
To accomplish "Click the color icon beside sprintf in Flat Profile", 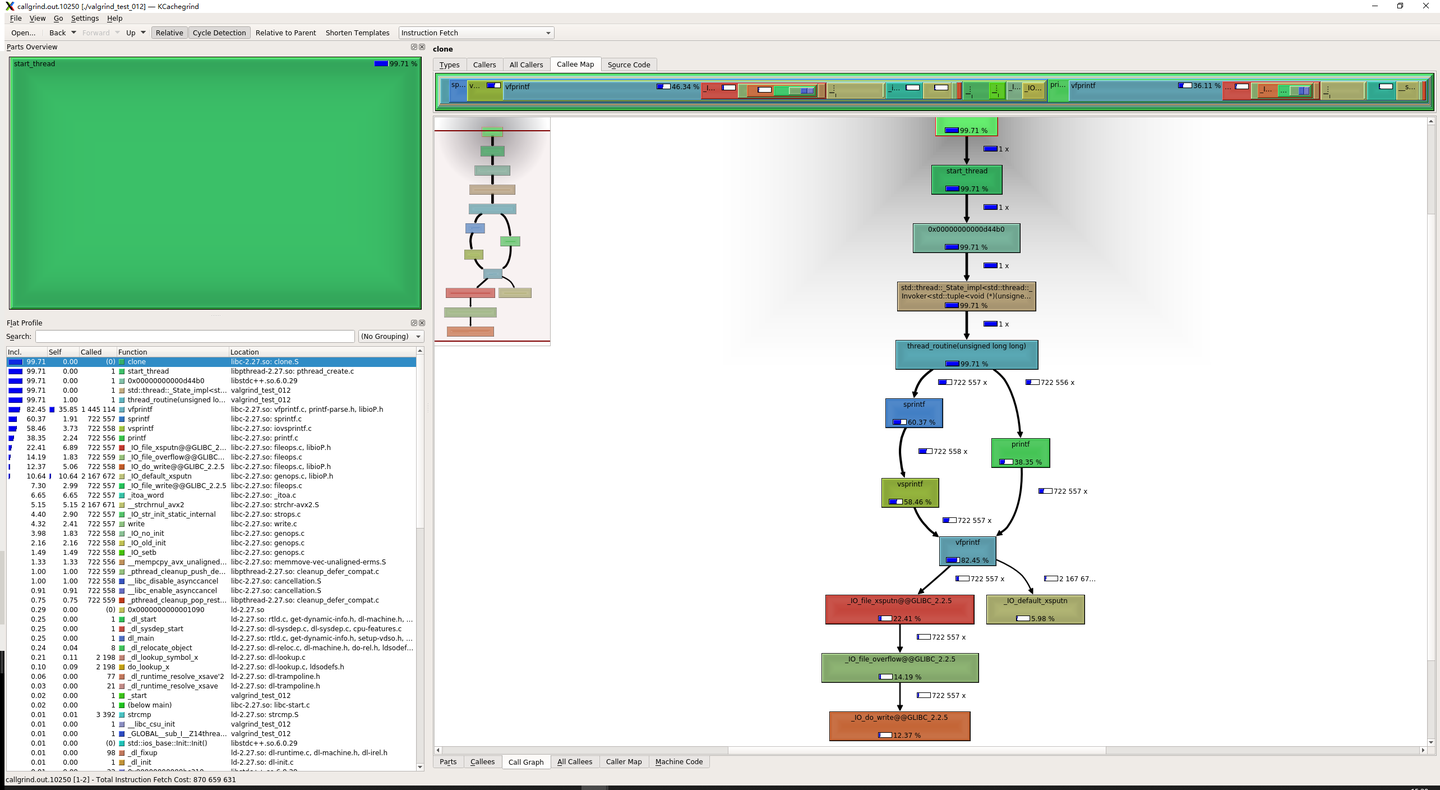I will [x=122, y=419].
